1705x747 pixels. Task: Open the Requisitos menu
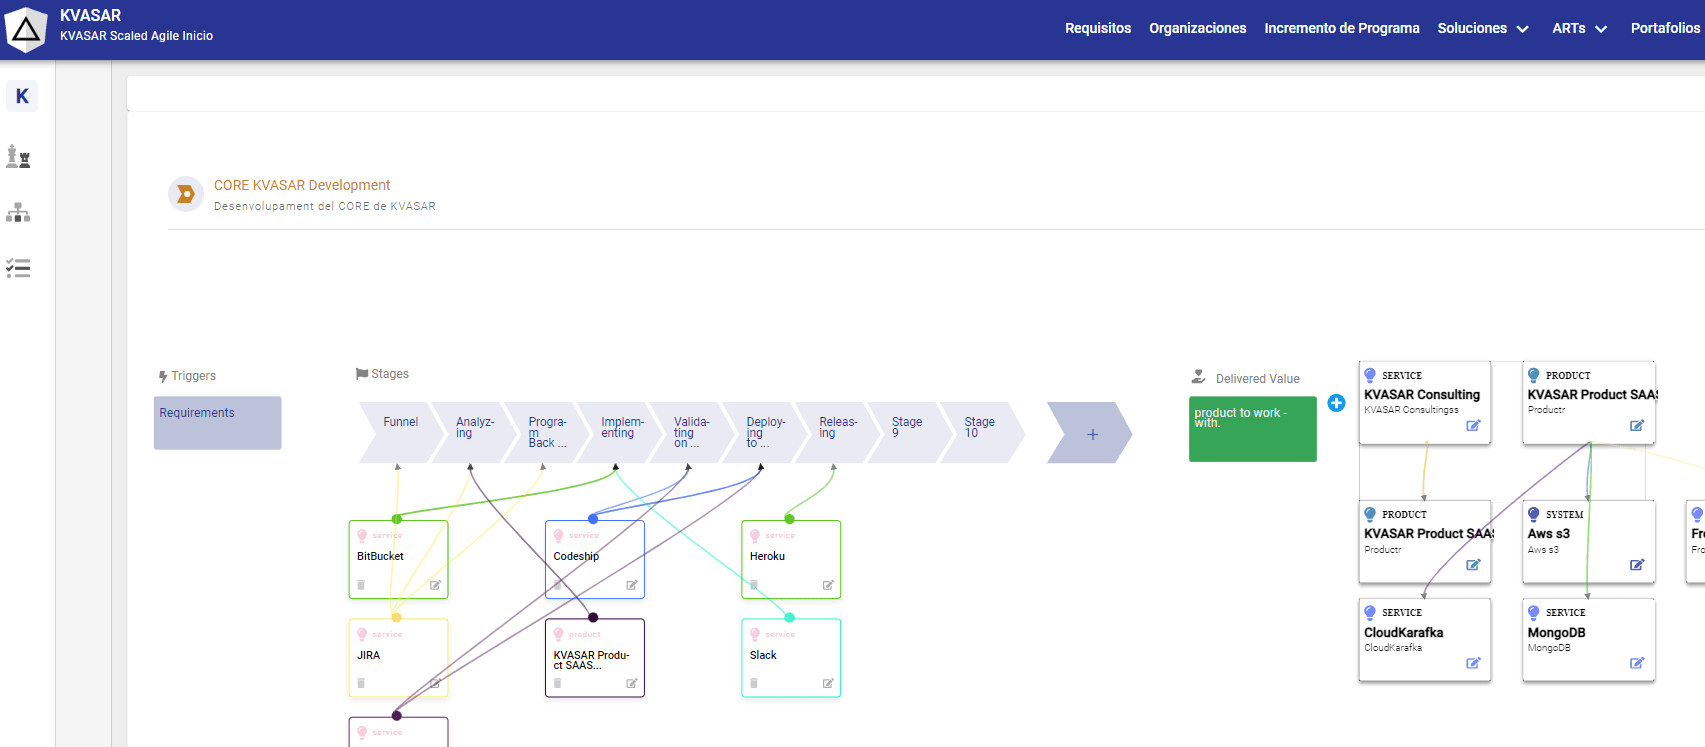click(x=1098, y=28)
